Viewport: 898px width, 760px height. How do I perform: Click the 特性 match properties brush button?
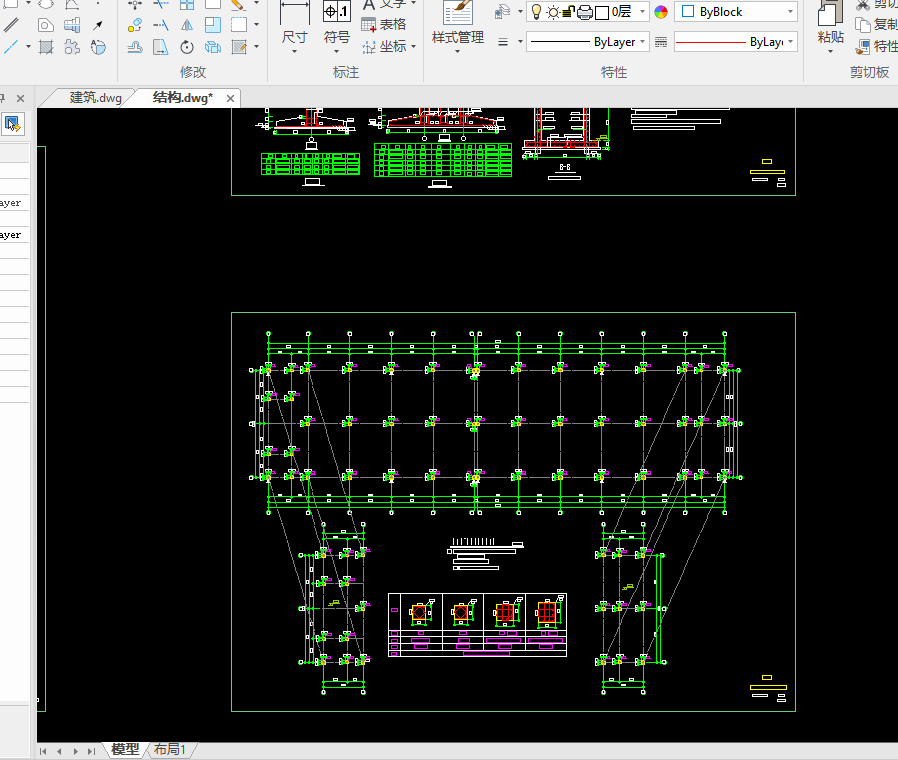[876, 47]
